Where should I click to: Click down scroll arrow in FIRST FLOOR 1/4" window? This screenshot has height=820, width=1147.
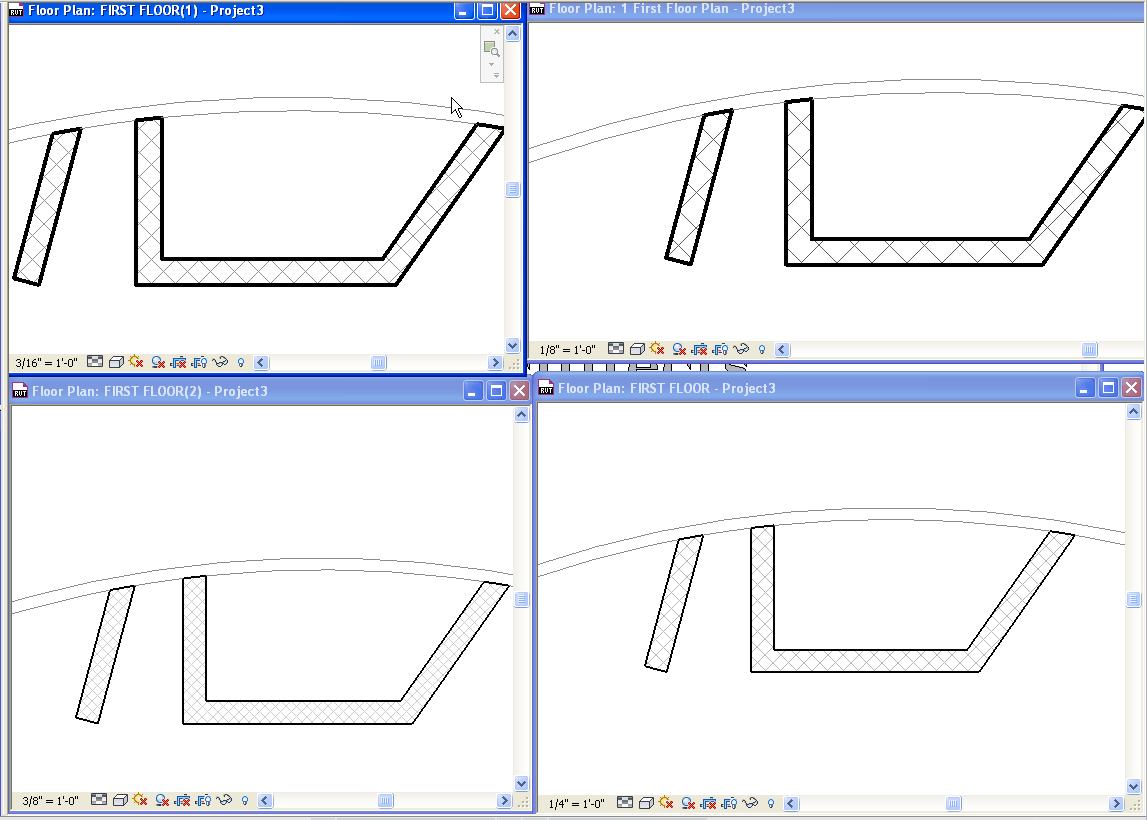(1133, 787)
